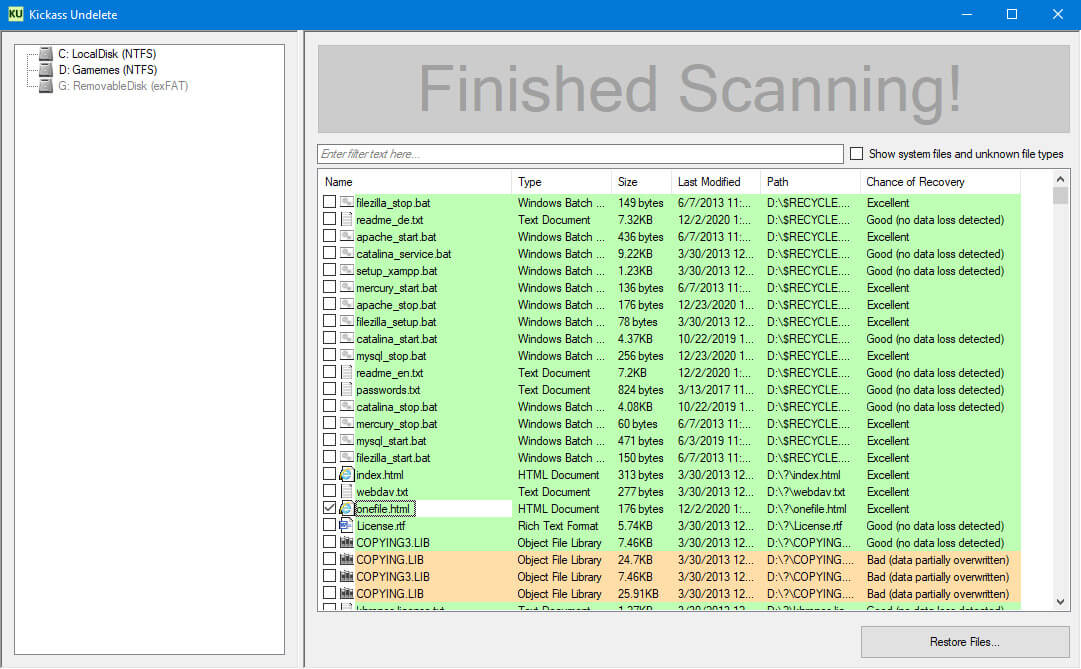Close the Kickass Undelete window
1081x669 pixels.
(x=1057, y=14)
